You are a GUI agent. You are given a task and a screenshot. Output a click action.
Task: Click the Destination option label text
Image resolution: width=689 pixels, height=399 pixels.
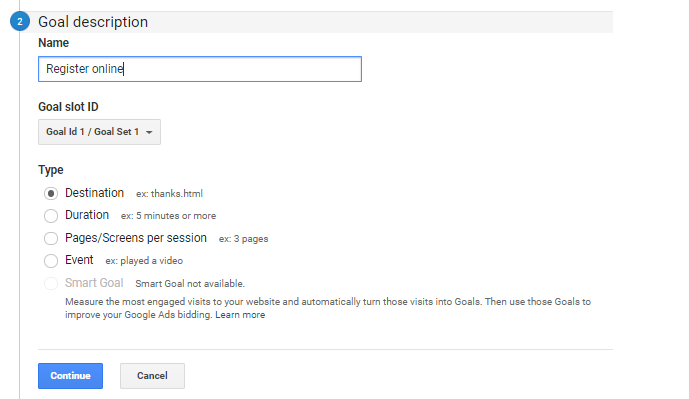click(x=94, y=193)
